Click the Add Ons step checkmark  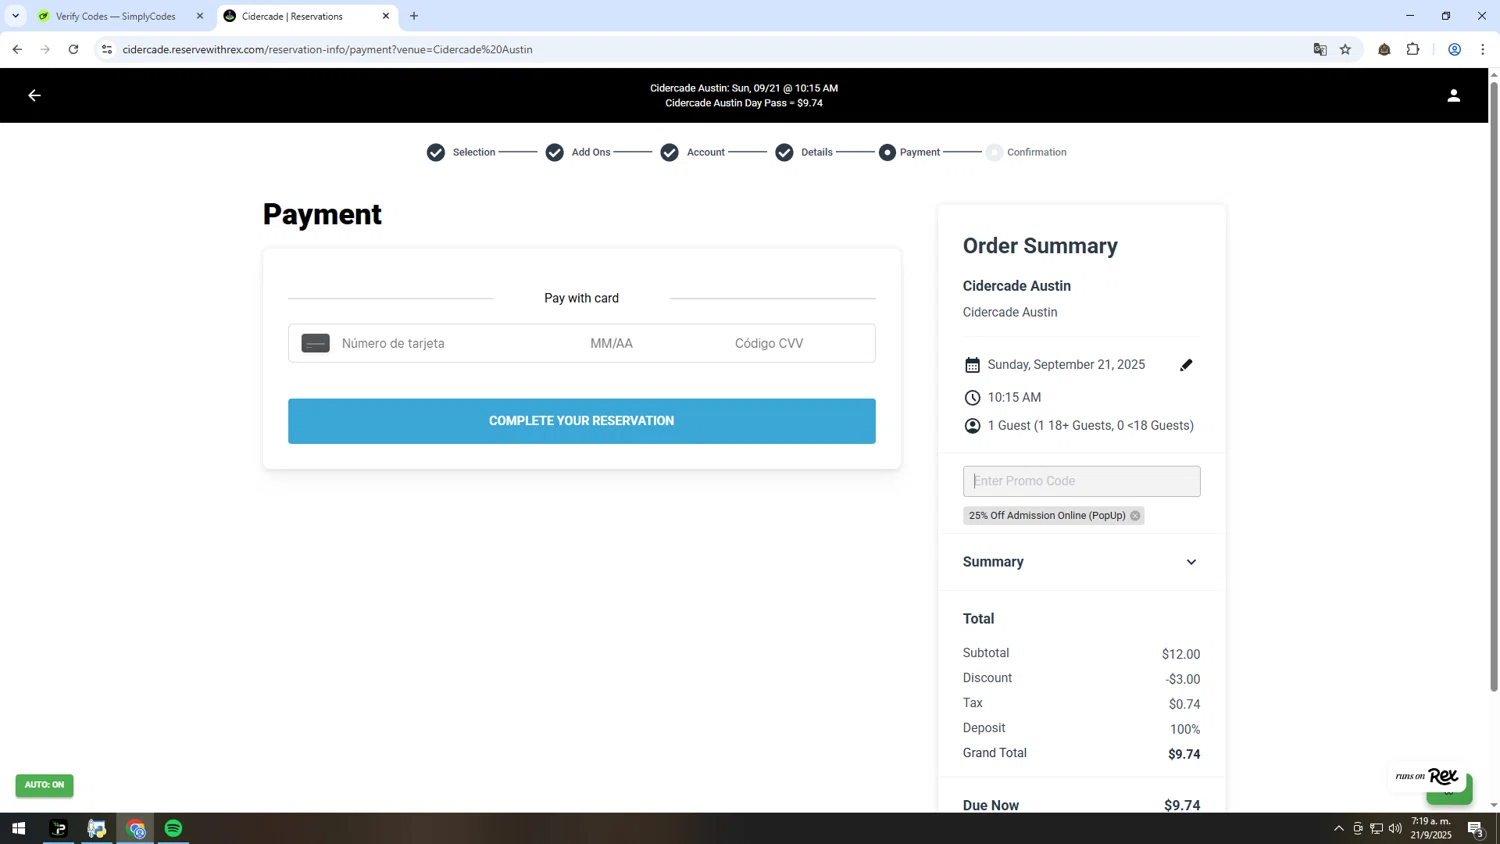tap(555, 152)
